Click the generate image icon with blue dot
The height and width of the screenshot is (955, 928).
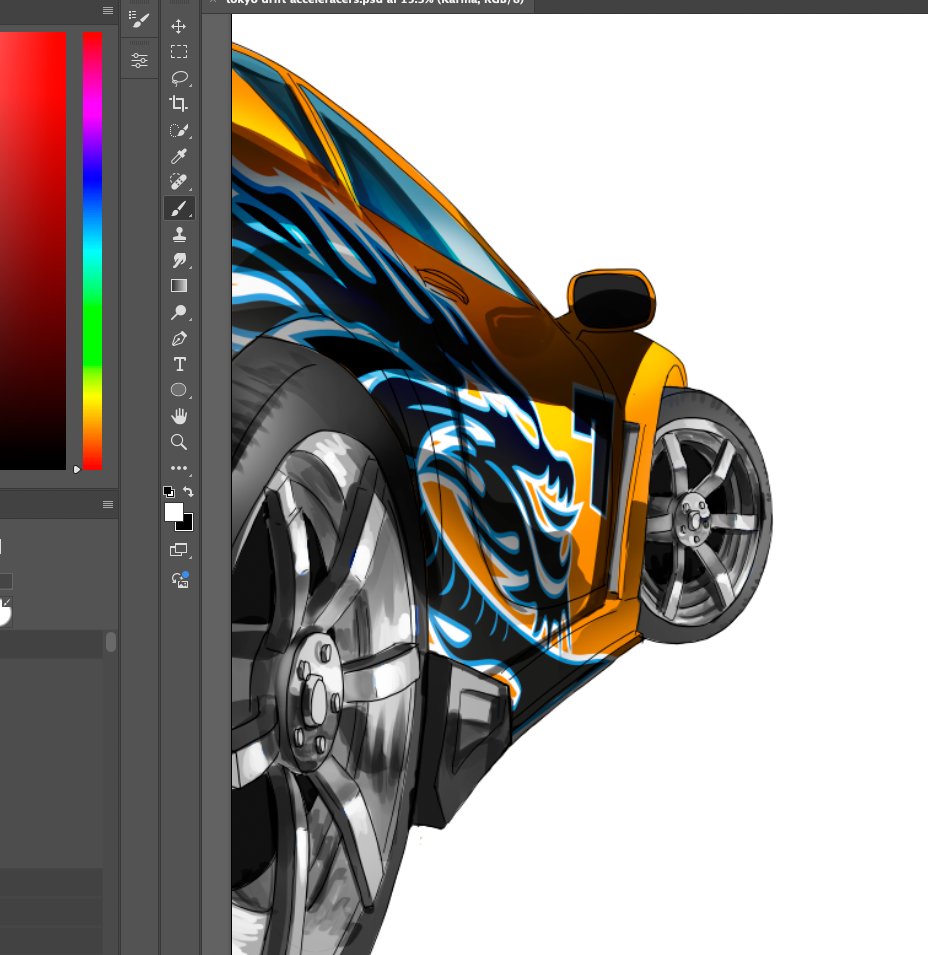pos(180,579)
